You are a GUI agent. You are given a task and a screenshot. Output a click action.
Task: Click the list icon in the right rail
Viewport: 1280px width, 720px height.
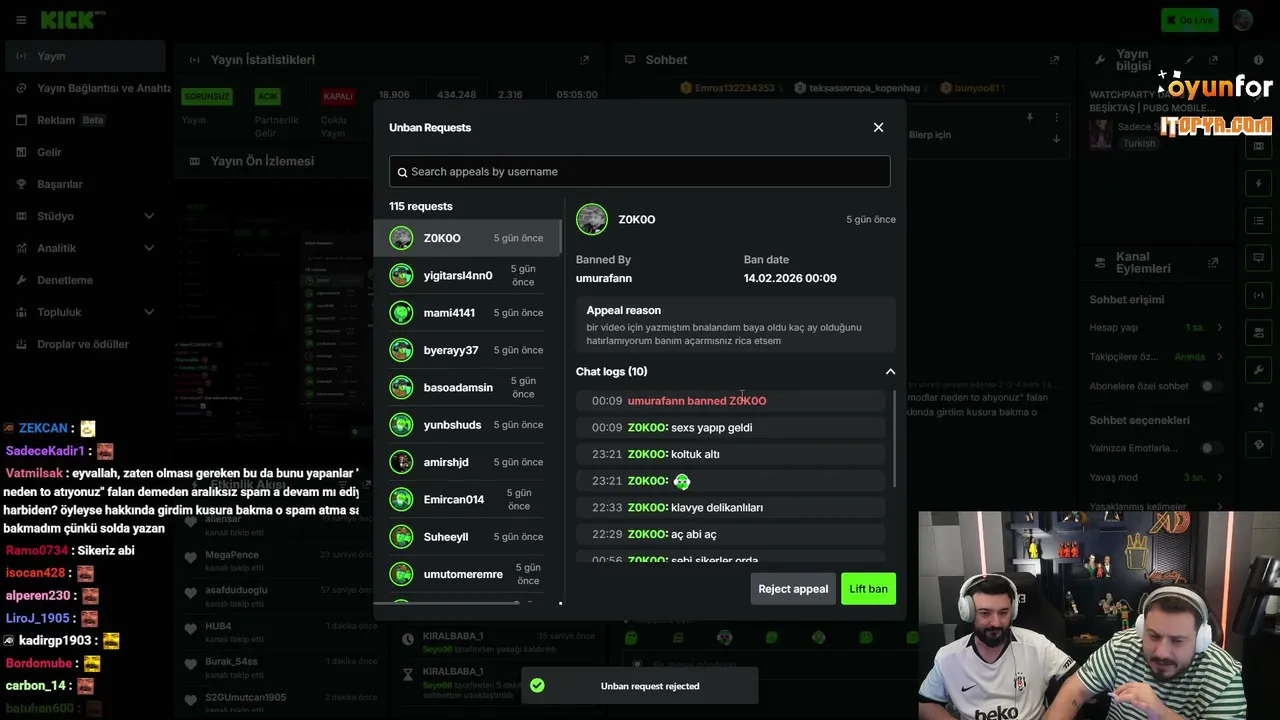(1259, 221)
